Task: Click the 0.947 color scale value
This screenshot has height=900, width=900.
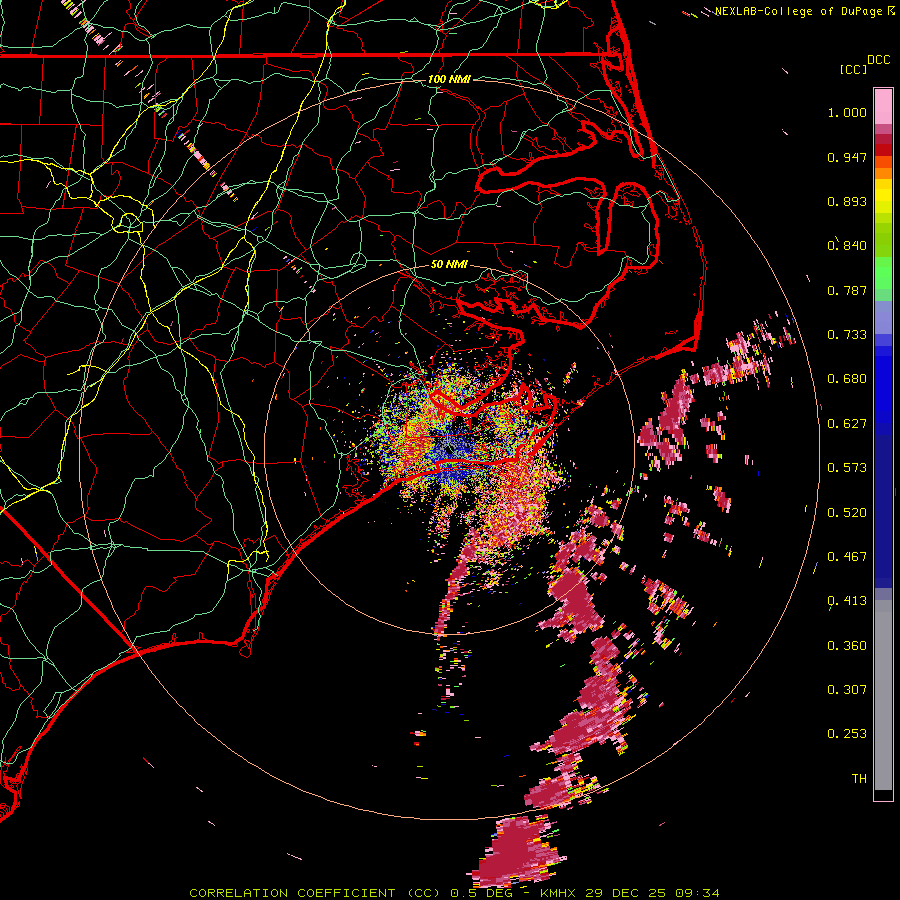Action: pyautogui.click(x=847, y=157)
